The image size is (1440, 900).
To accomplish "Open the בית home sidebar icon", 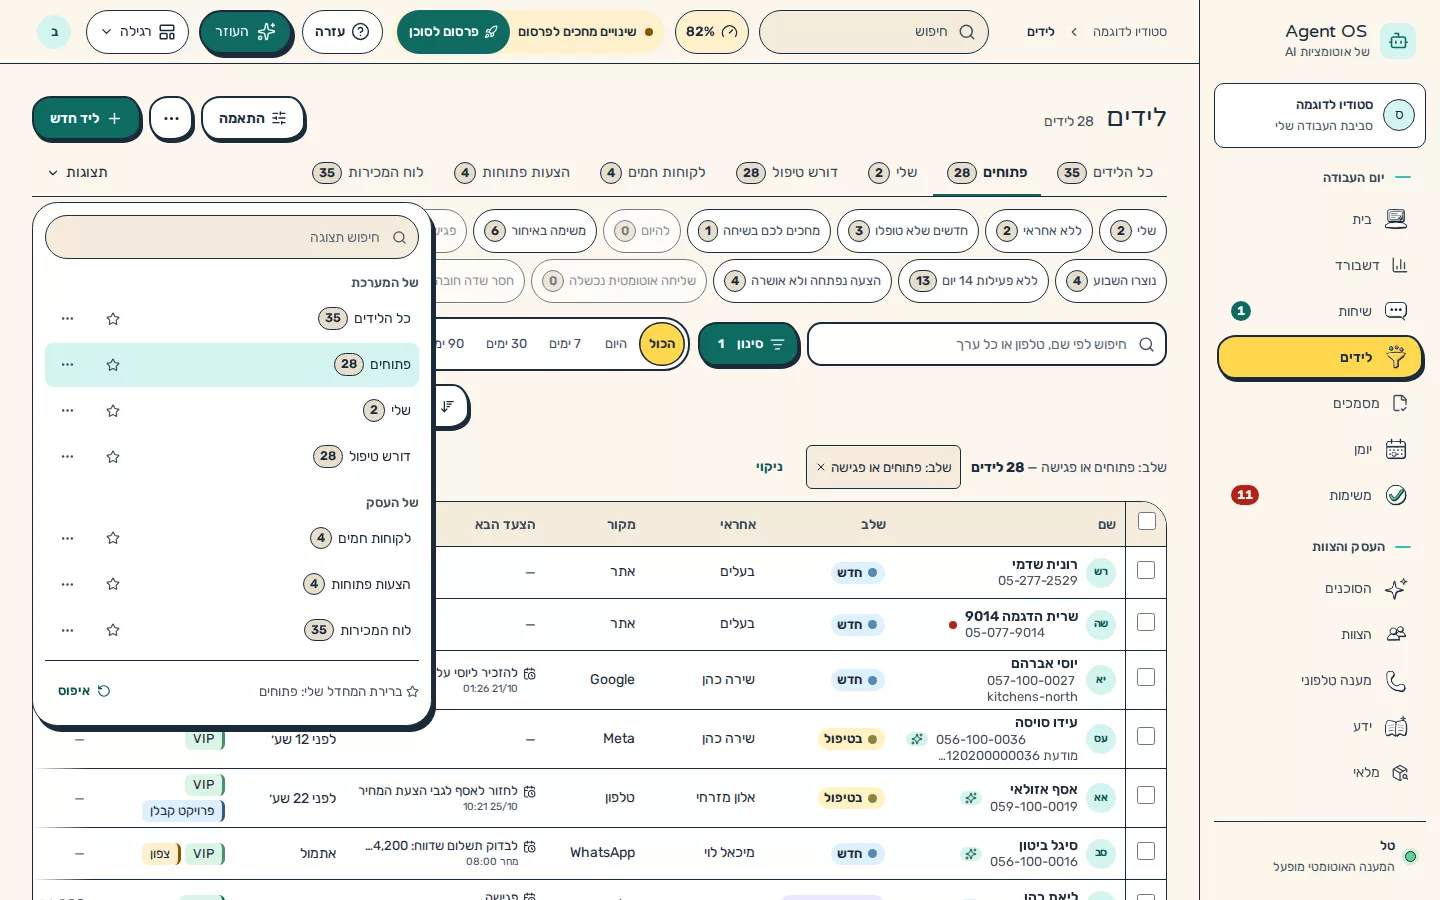I will pyautogui.click(x=1396, y=219).
